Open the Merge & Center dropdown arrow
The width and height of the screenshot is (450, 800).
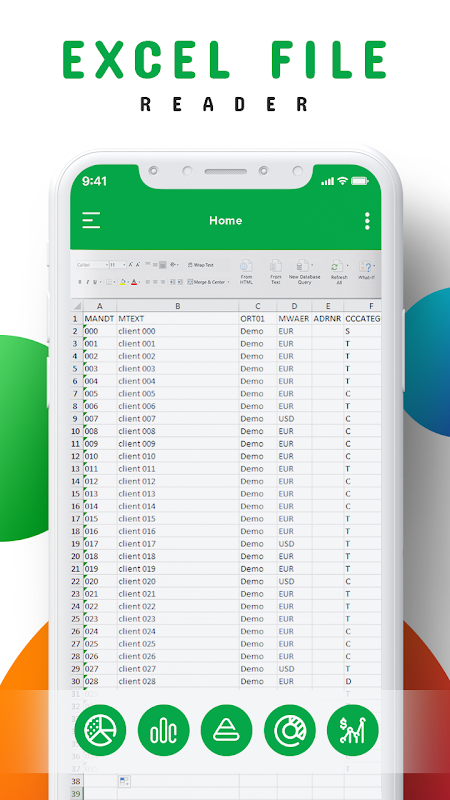pos(229,282)
